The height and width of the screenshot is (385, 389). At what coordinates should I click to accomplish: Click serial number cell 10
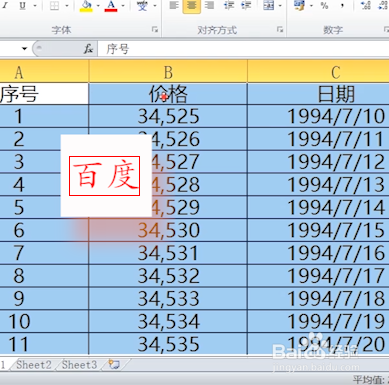click(44, 321)
